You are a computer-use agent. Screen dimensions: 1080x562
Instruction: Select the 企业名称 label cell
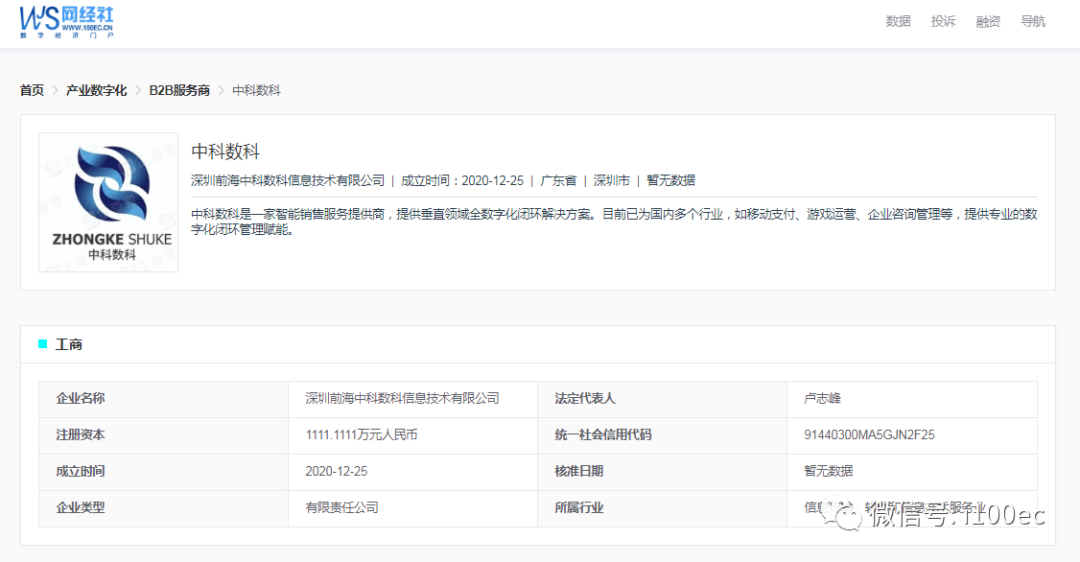[163, 399]
